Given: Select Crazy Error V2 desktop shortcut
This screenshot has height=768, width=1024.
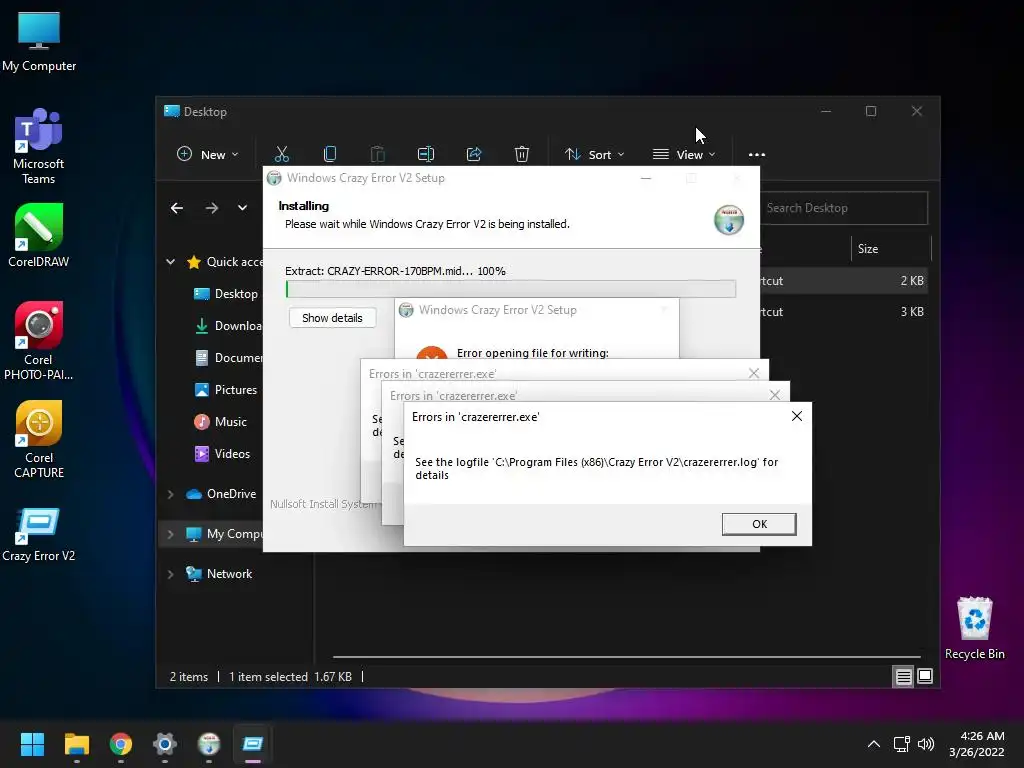Looking at the screenshot, I should (x=39, y=536).
